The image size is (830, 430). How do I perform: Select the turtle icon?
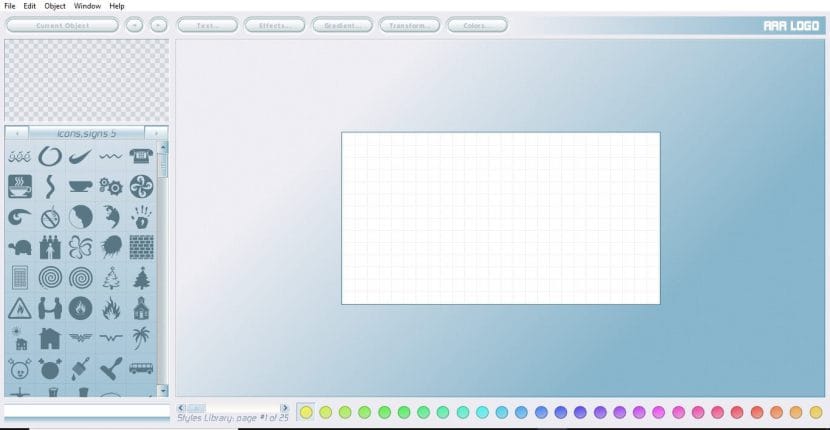[19, 246]
